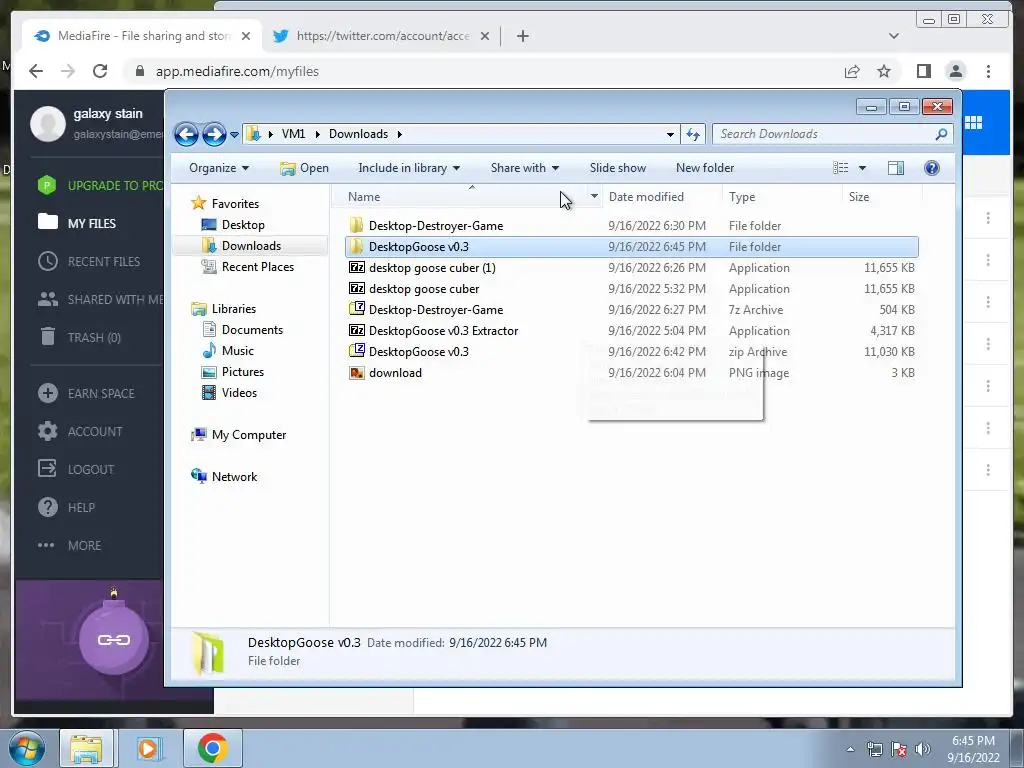The height and width of the screenshot is (768, 1024).
Task: Open the Include in library menu
Action: pyautogui.click(x=409, y=168)
